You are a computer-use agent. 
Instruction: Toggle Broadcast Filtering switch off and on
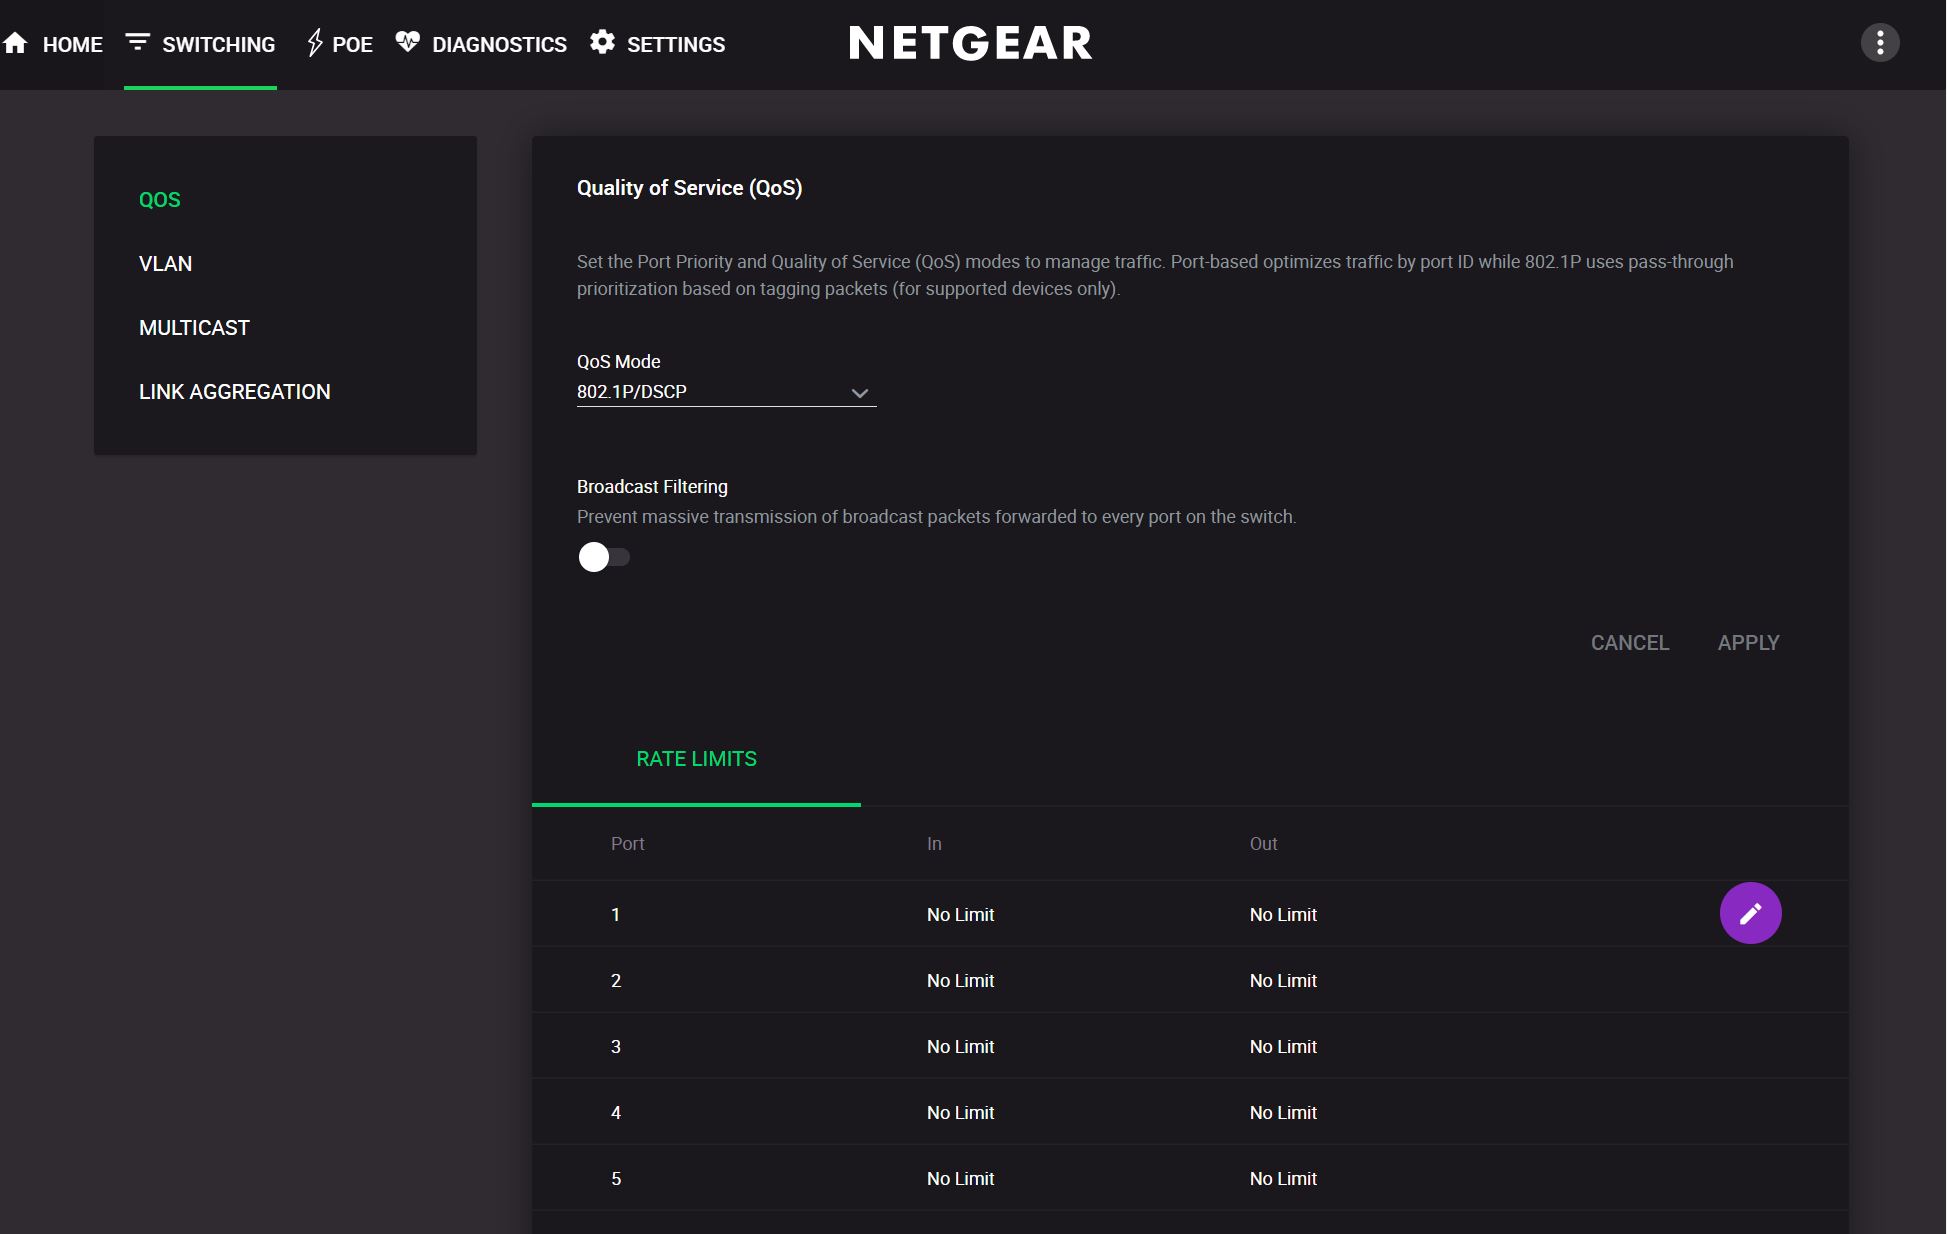tap(604, 557)
